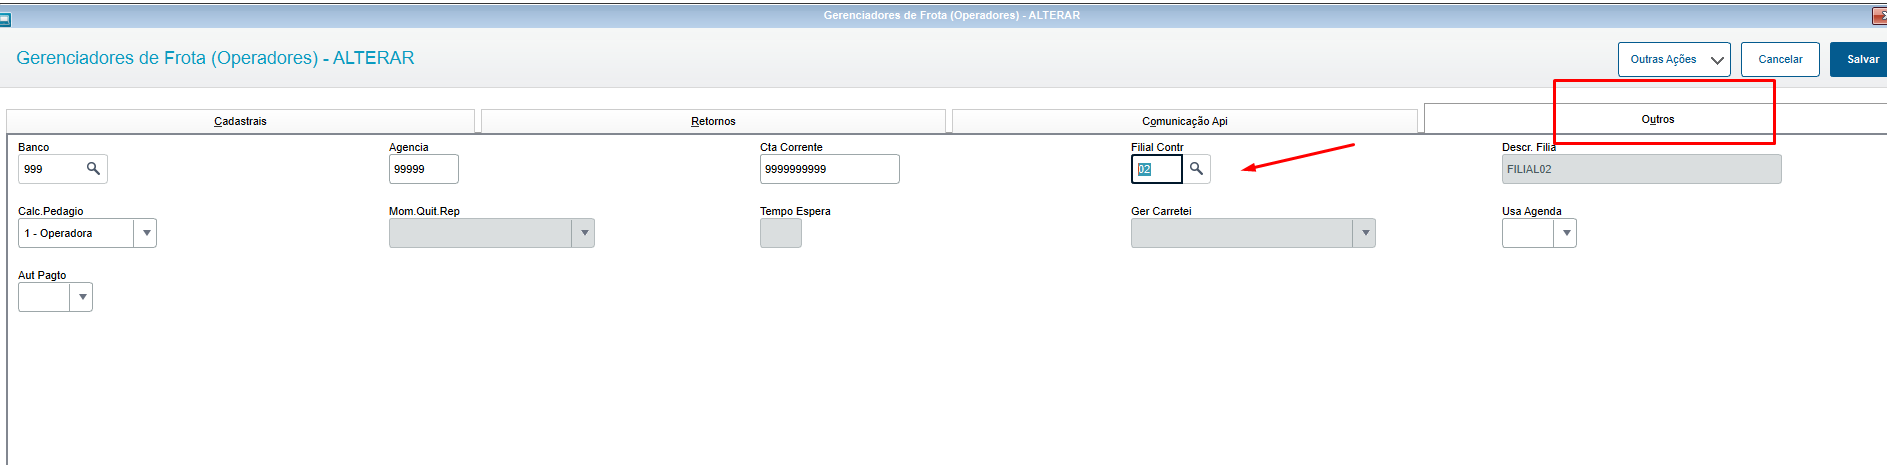This screenshot has width=1887, height=465.
Task: Expand the Usa Agenda dropdown
Action: [x=1565, y=233]
